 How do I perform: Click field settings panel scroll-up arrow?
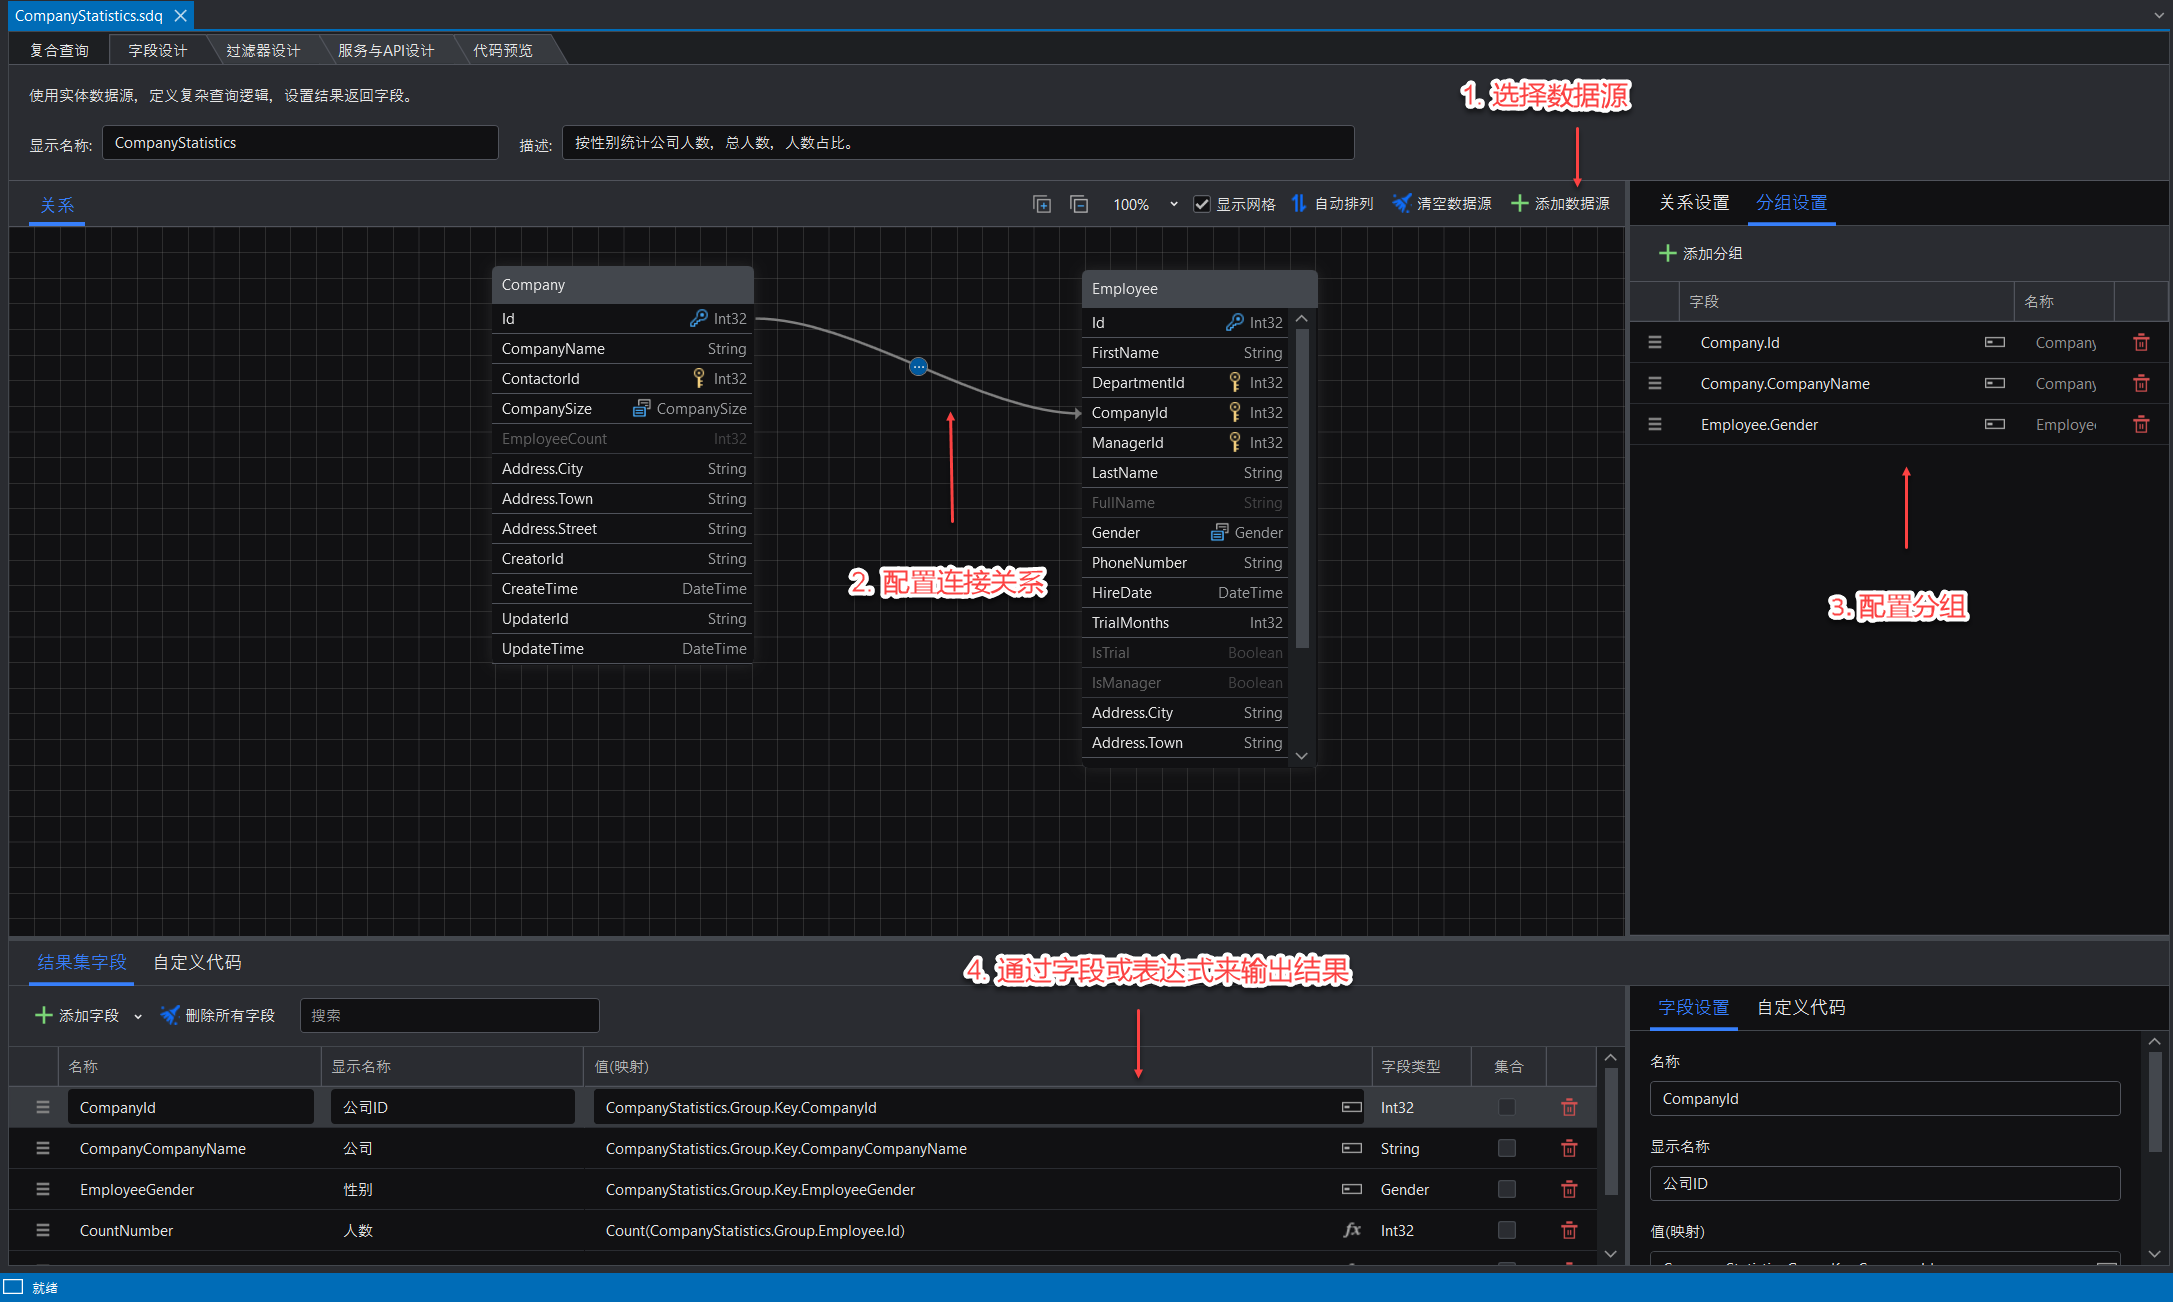[2155, 1042]
